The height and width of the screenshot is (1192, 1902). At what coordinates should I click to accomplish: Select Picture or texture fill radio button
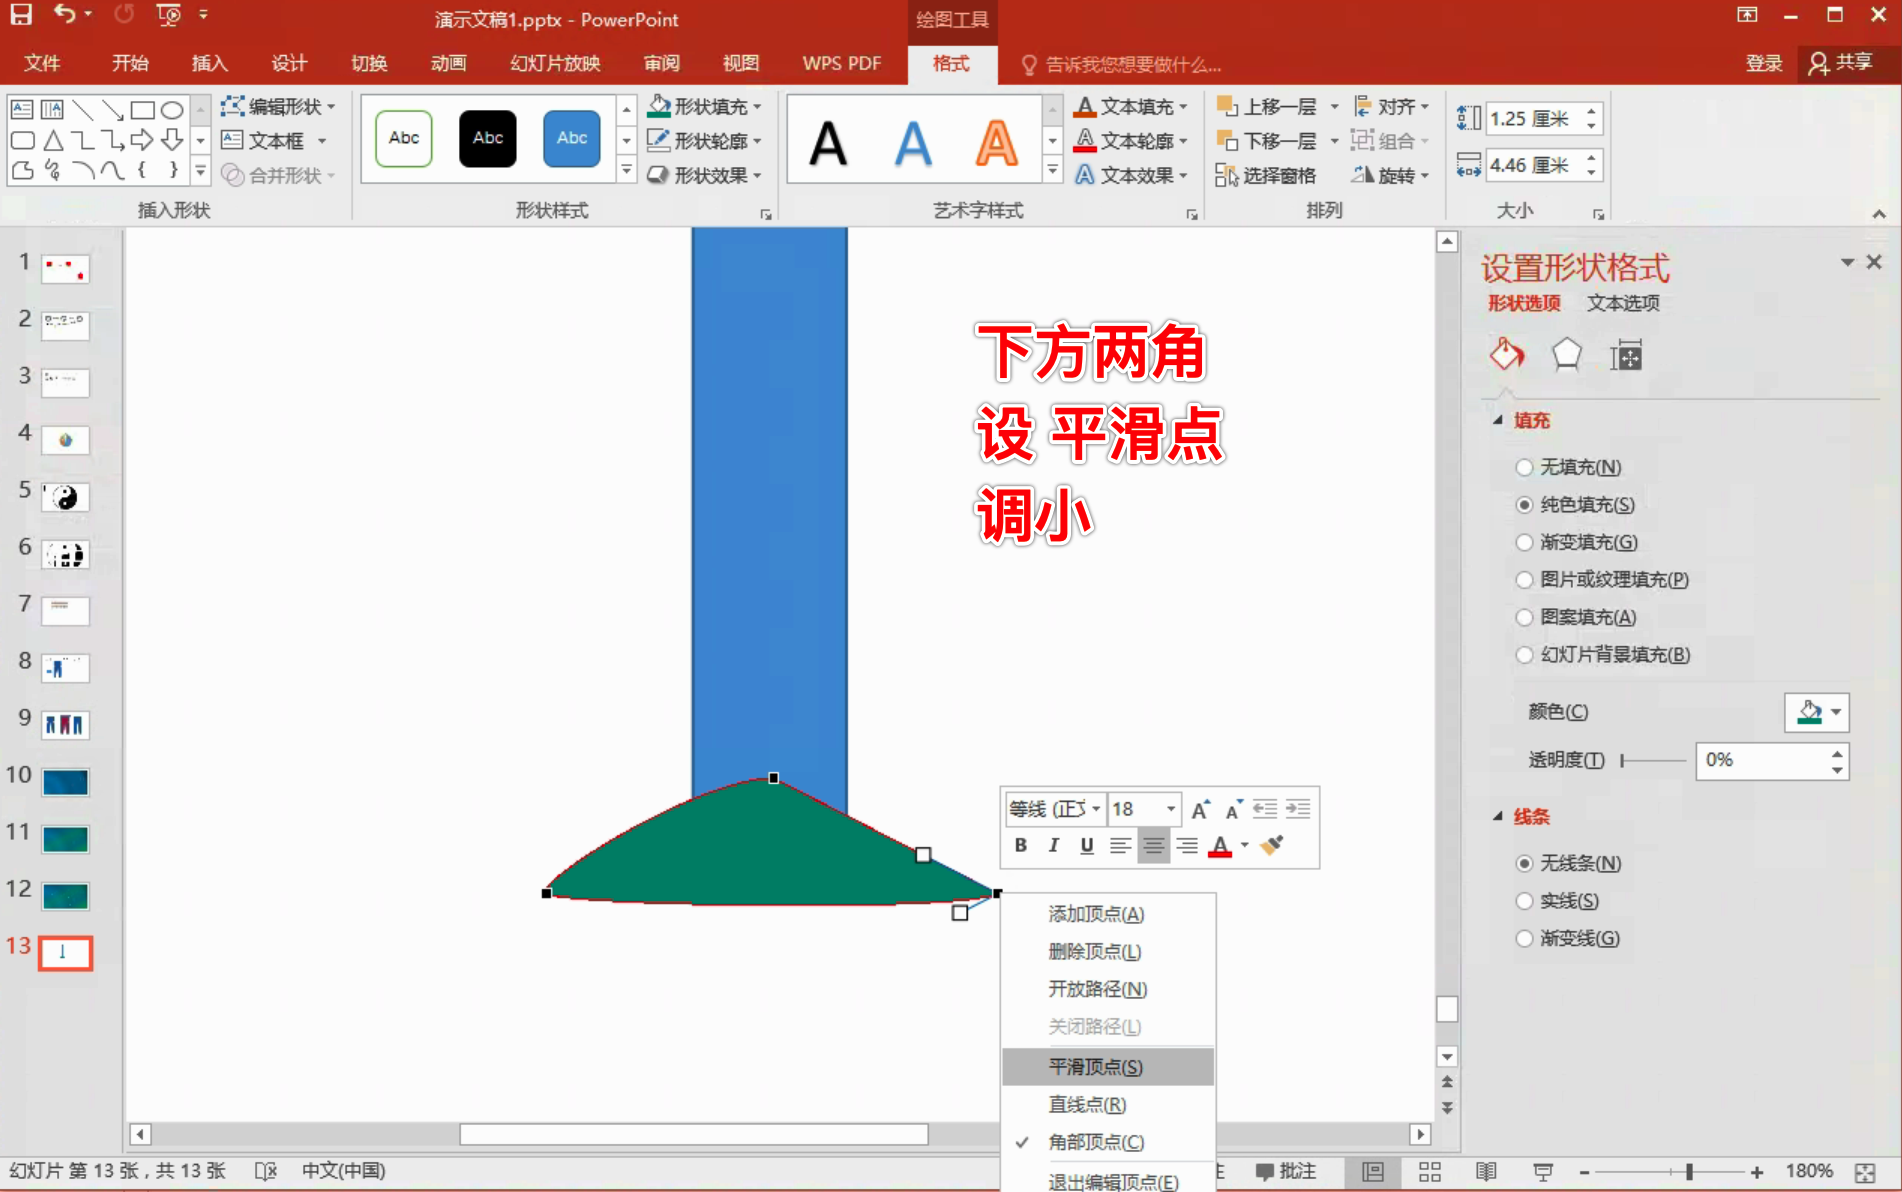(1524, 580)
